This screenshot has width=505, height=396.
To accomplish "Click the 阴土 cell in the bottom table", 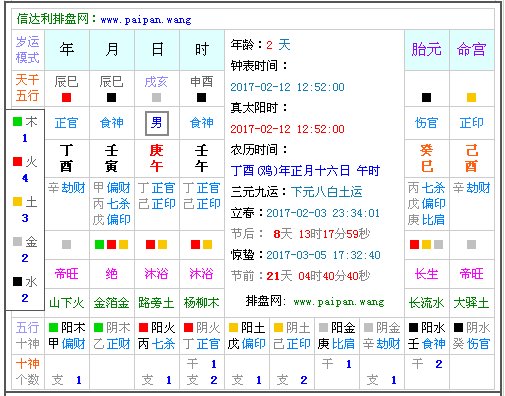I will (292, 328).
